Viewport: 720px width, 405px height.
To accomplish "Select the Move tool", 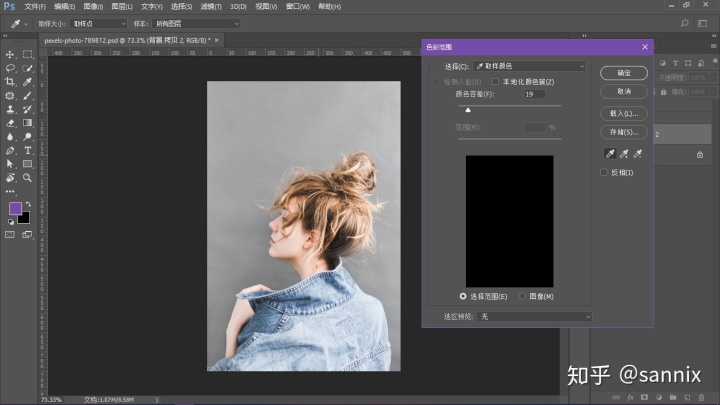I will coord(10,54).
